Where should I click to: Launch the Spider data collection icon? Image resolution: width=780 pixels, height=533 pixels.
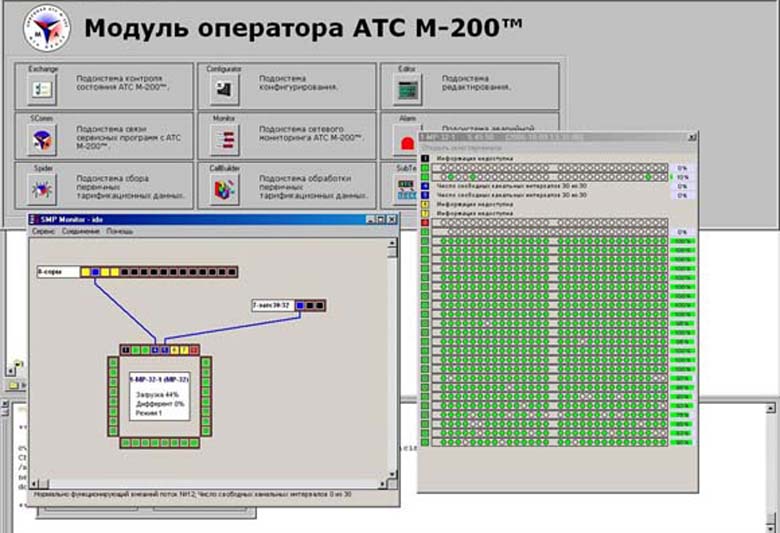42,190
